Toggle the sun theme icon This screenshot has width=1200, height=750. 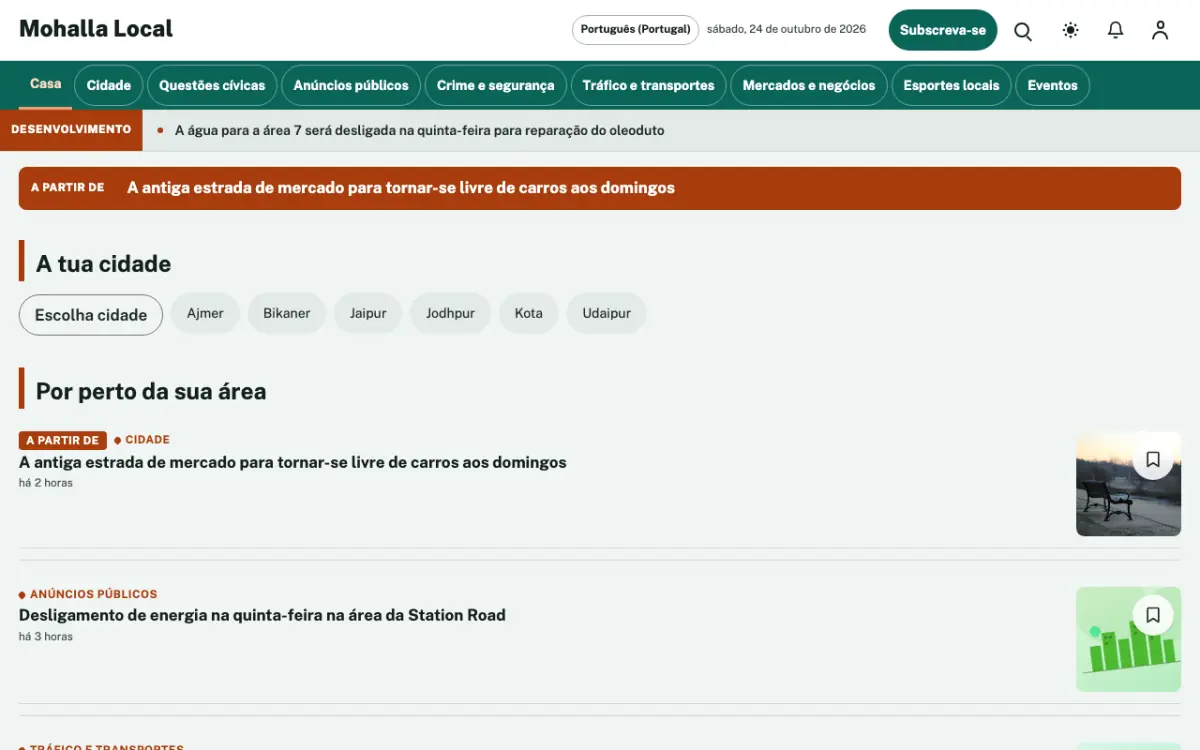click(x=1071, y=30)
